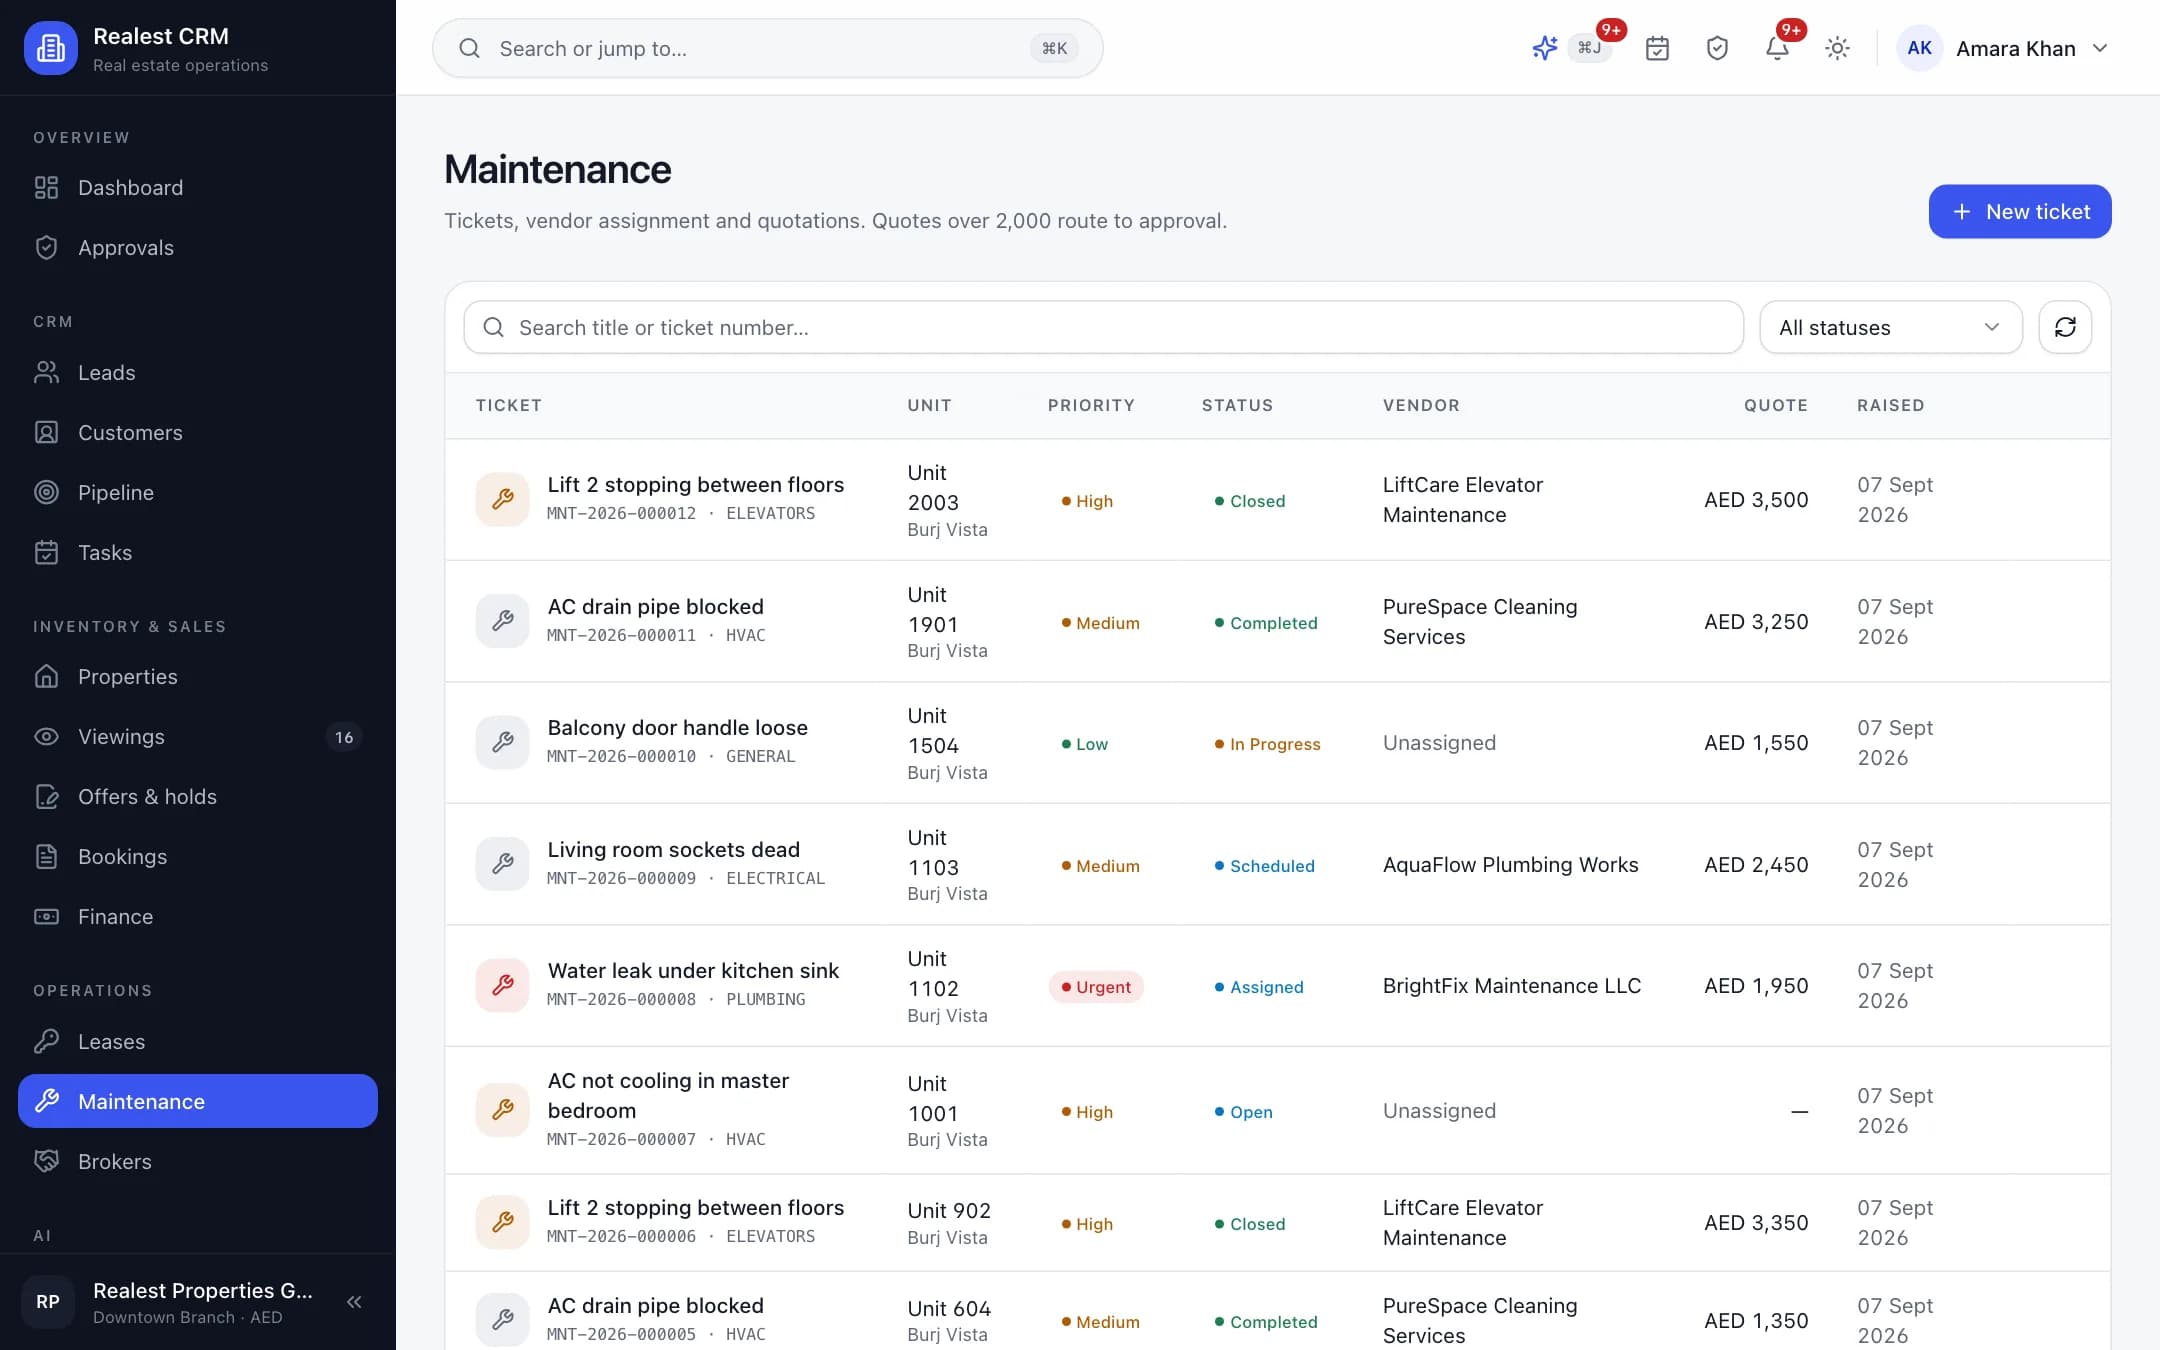Viewport: 2160px width, 1350px height.
Task: Open Offers & holds page
Action: point(198,797)
